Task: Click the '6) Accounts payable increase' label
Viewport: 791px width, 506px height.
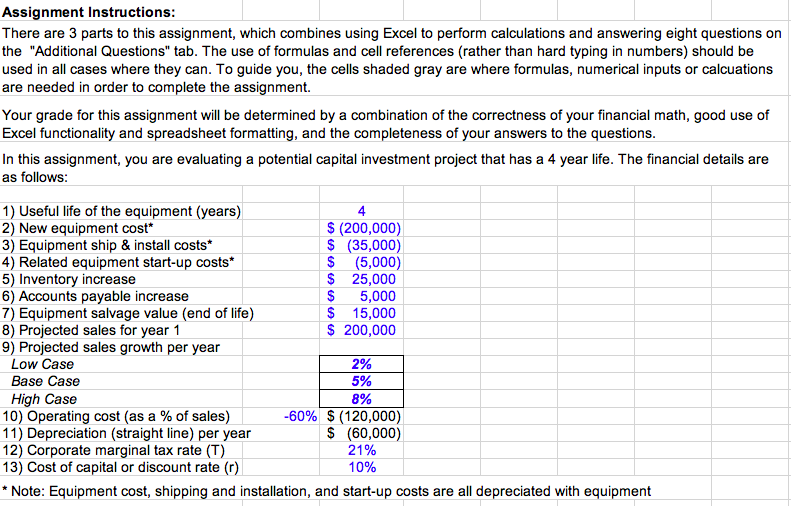Action: [95, 296]
